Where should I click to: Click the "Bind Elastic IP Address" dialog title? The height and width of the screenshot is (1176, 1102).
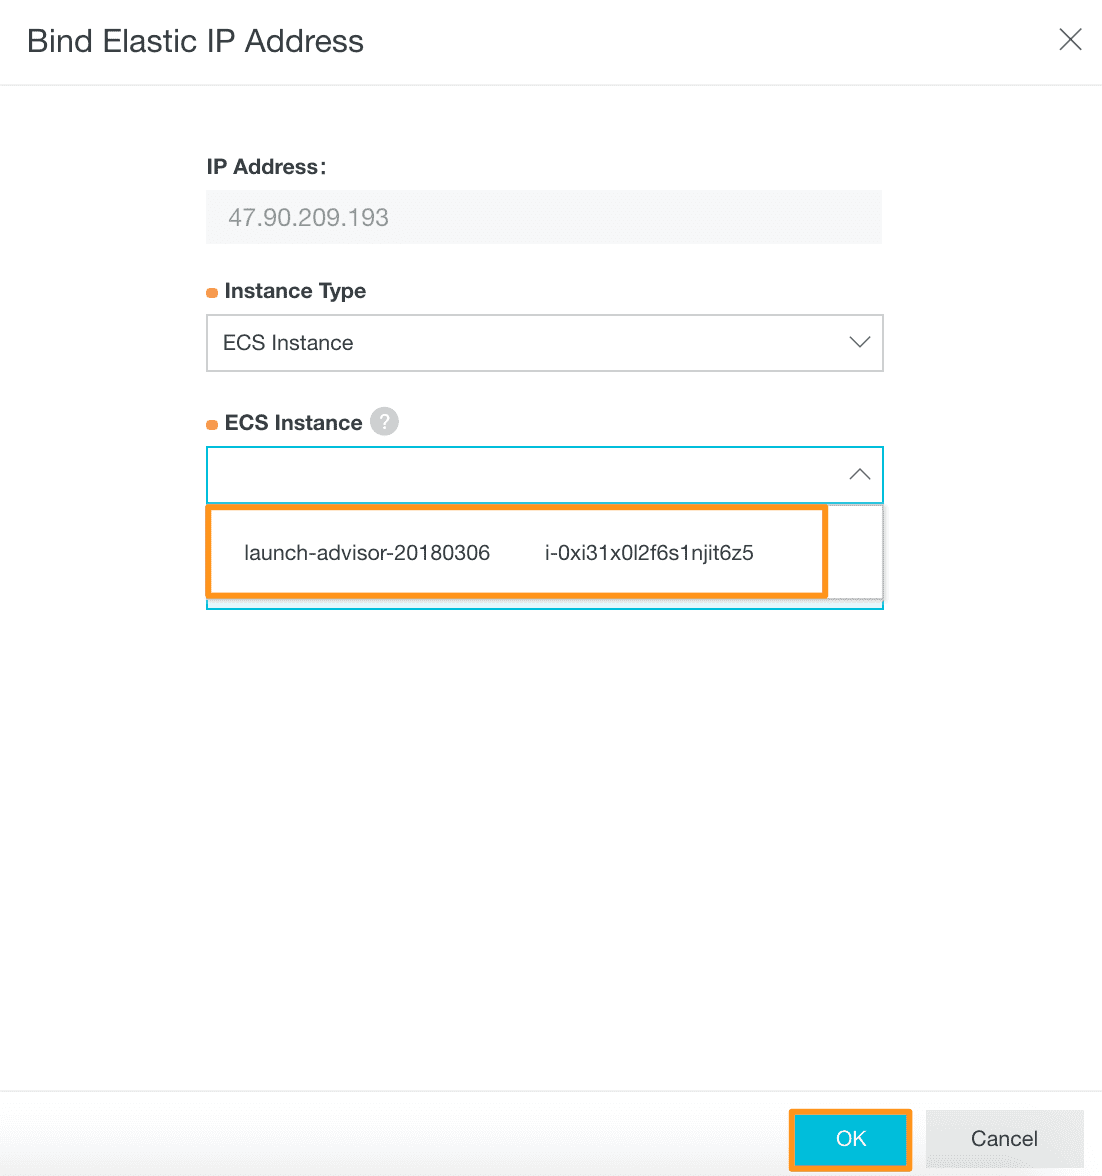pyautogui.click(x=195, y=41)
